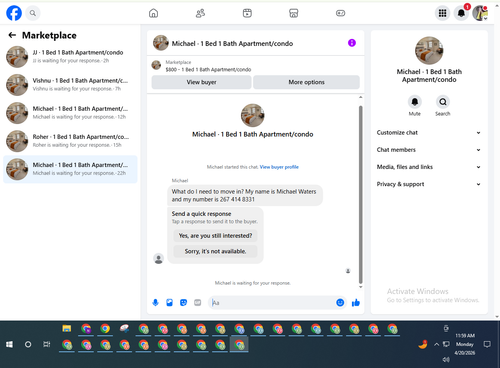Click the taskbar clock showing 11:59 AM
Viewport: 500px width, 368px height.
coord(465,344)
